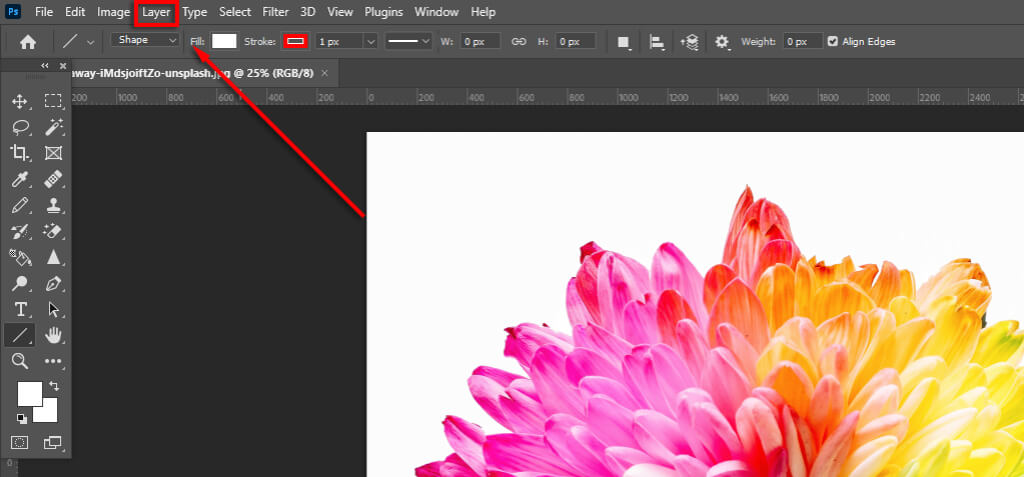This screenshot has width=1024, height=477.
Task: Open the Shape tool mode dropdown
Action: 146,41
